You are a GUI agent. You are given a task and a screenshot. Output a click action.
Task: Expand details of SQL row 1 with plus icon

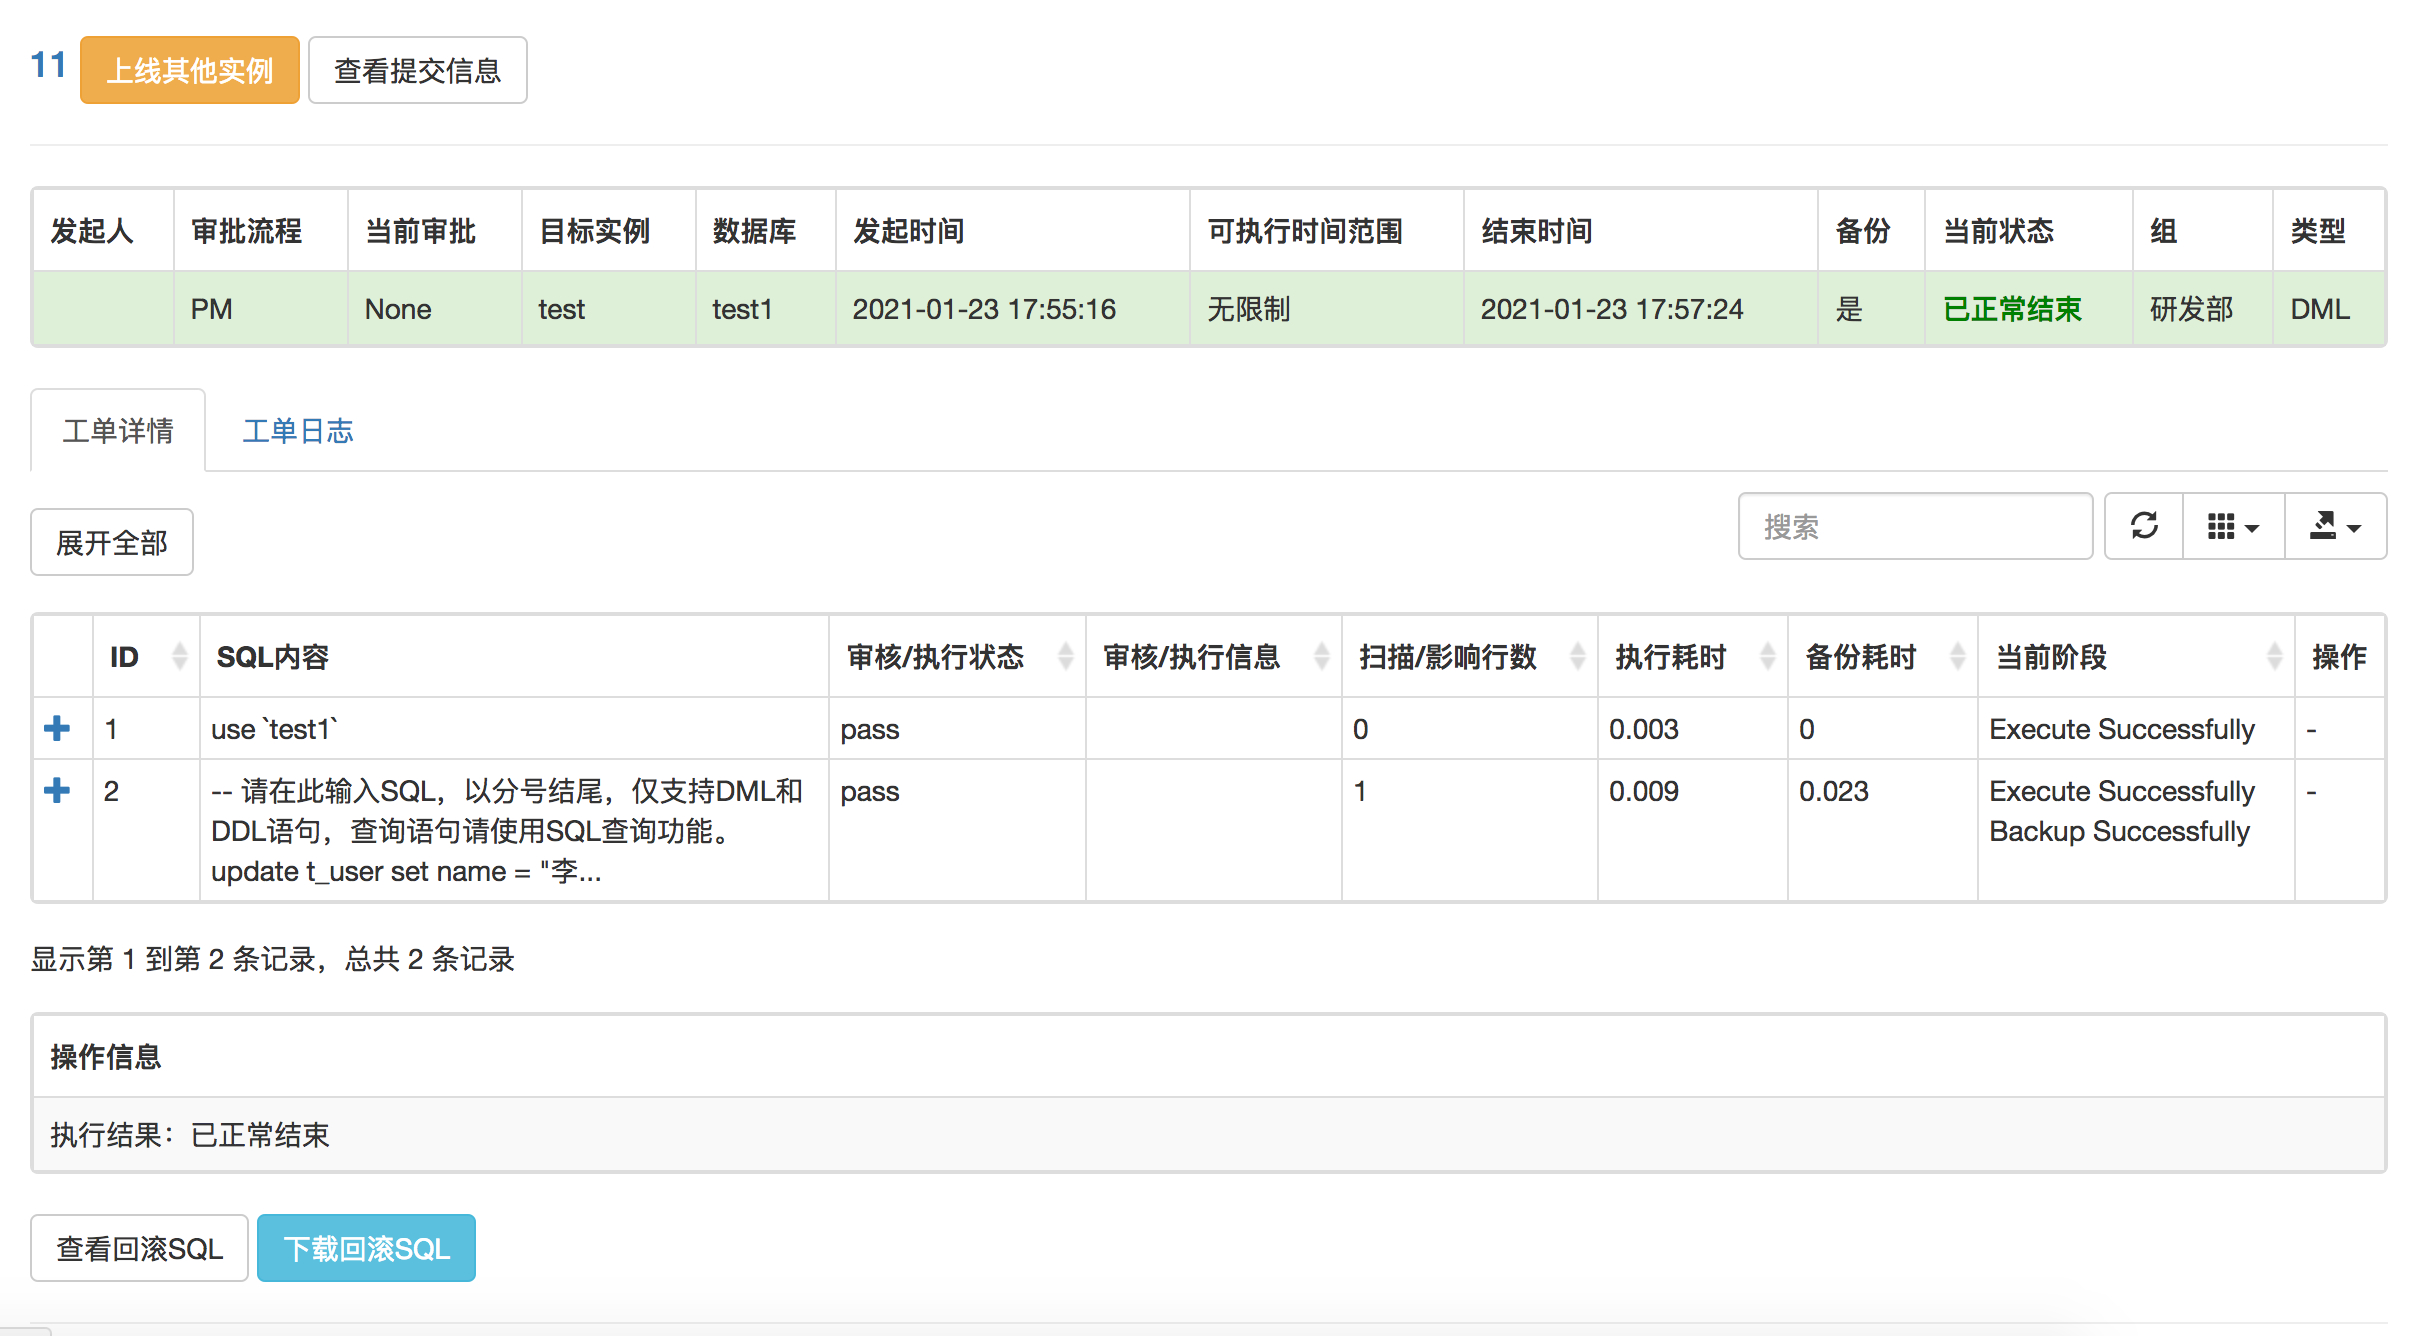point(58,729)
